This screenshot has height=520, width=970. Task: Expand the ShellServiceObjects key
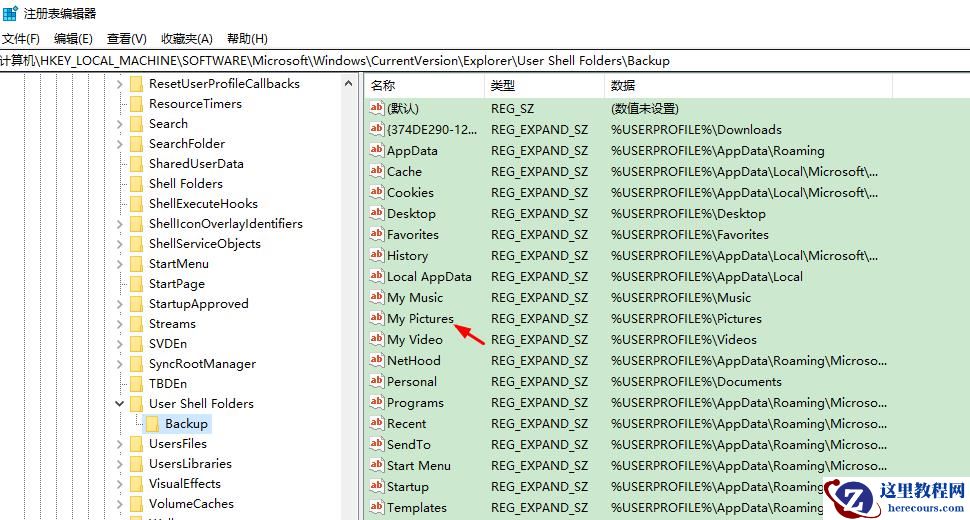tap(119, 244)
